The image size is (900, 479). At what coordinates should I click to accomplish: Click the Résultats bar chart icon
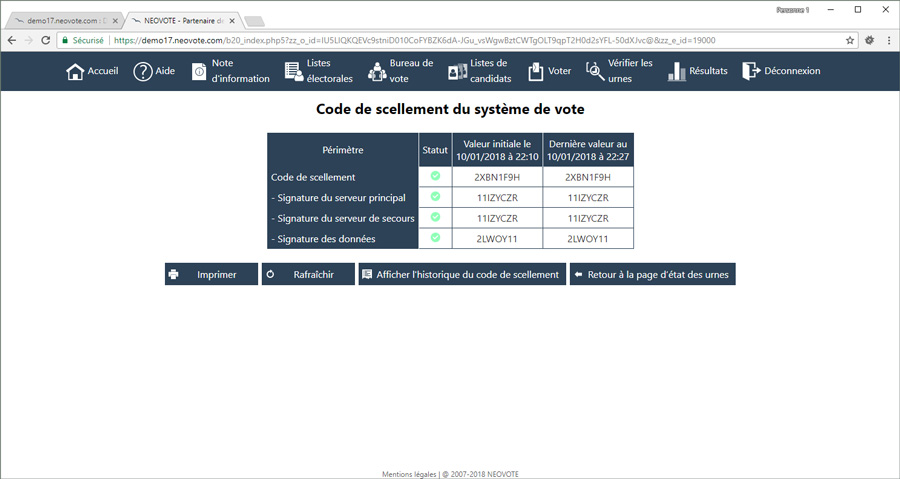point(677,72)
